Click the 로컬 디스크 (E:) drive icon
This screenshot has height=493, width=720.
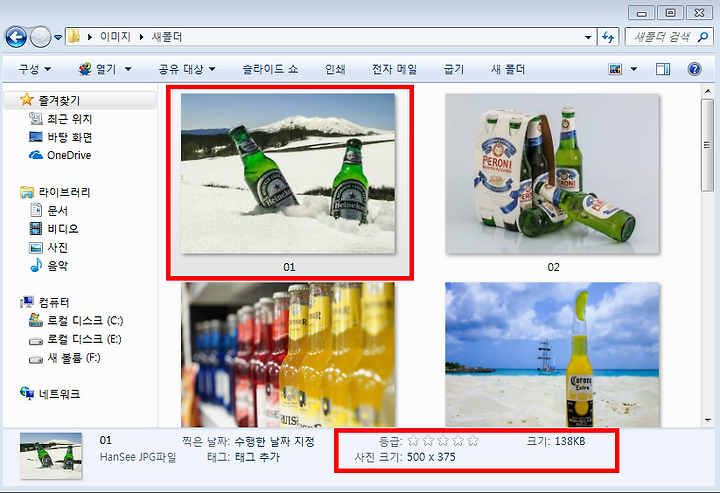pos(36,341)
